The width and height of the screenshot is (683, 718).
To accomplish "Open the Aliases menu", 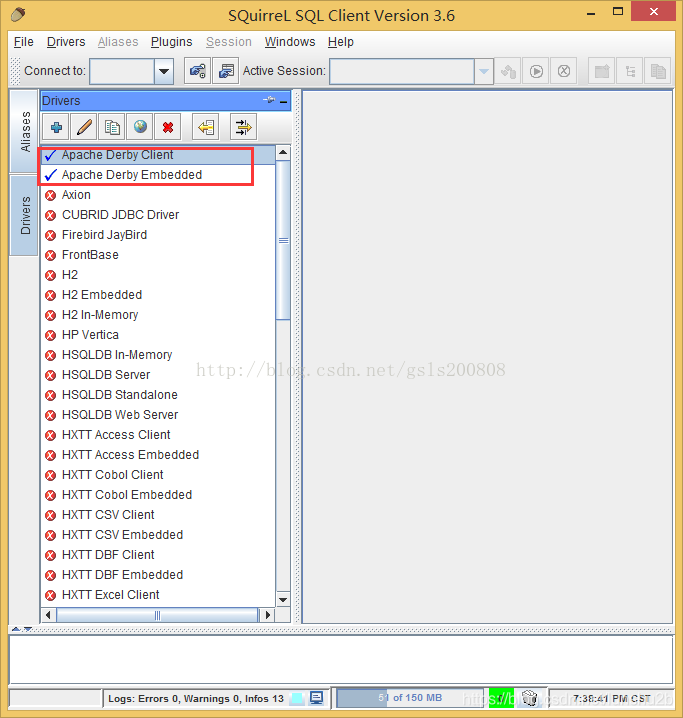I will coord(118,42).
